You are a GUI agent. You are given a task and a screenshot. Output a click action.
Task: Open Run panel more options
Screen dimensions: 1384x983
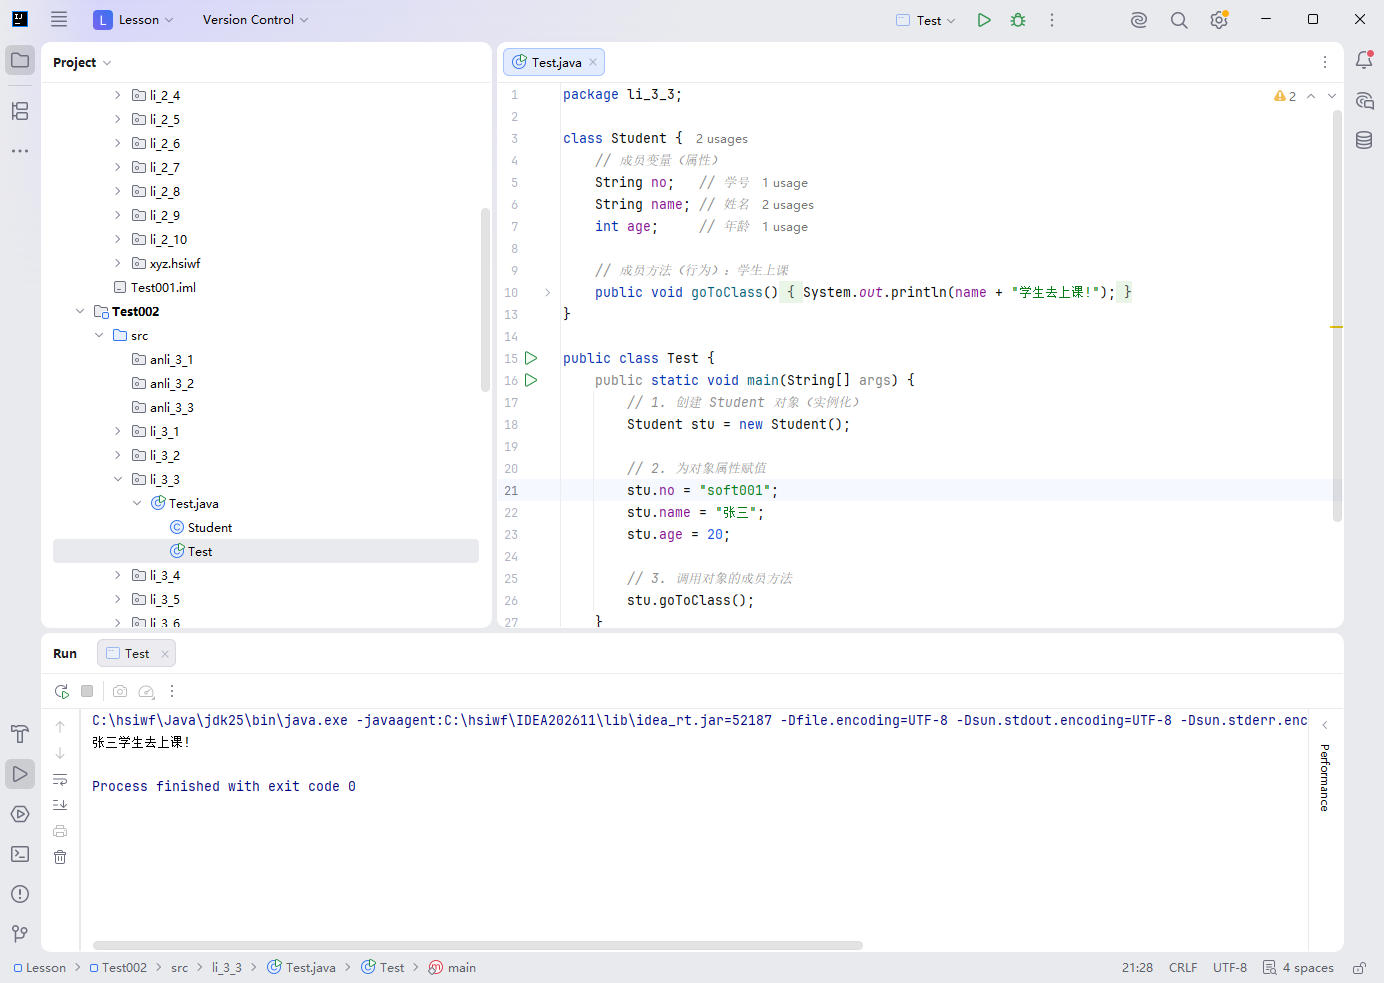click(172, 691)
